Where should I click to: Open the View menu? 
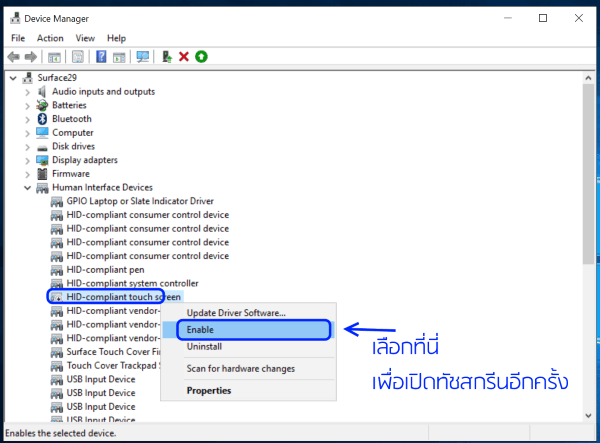[x=84, y=38]
